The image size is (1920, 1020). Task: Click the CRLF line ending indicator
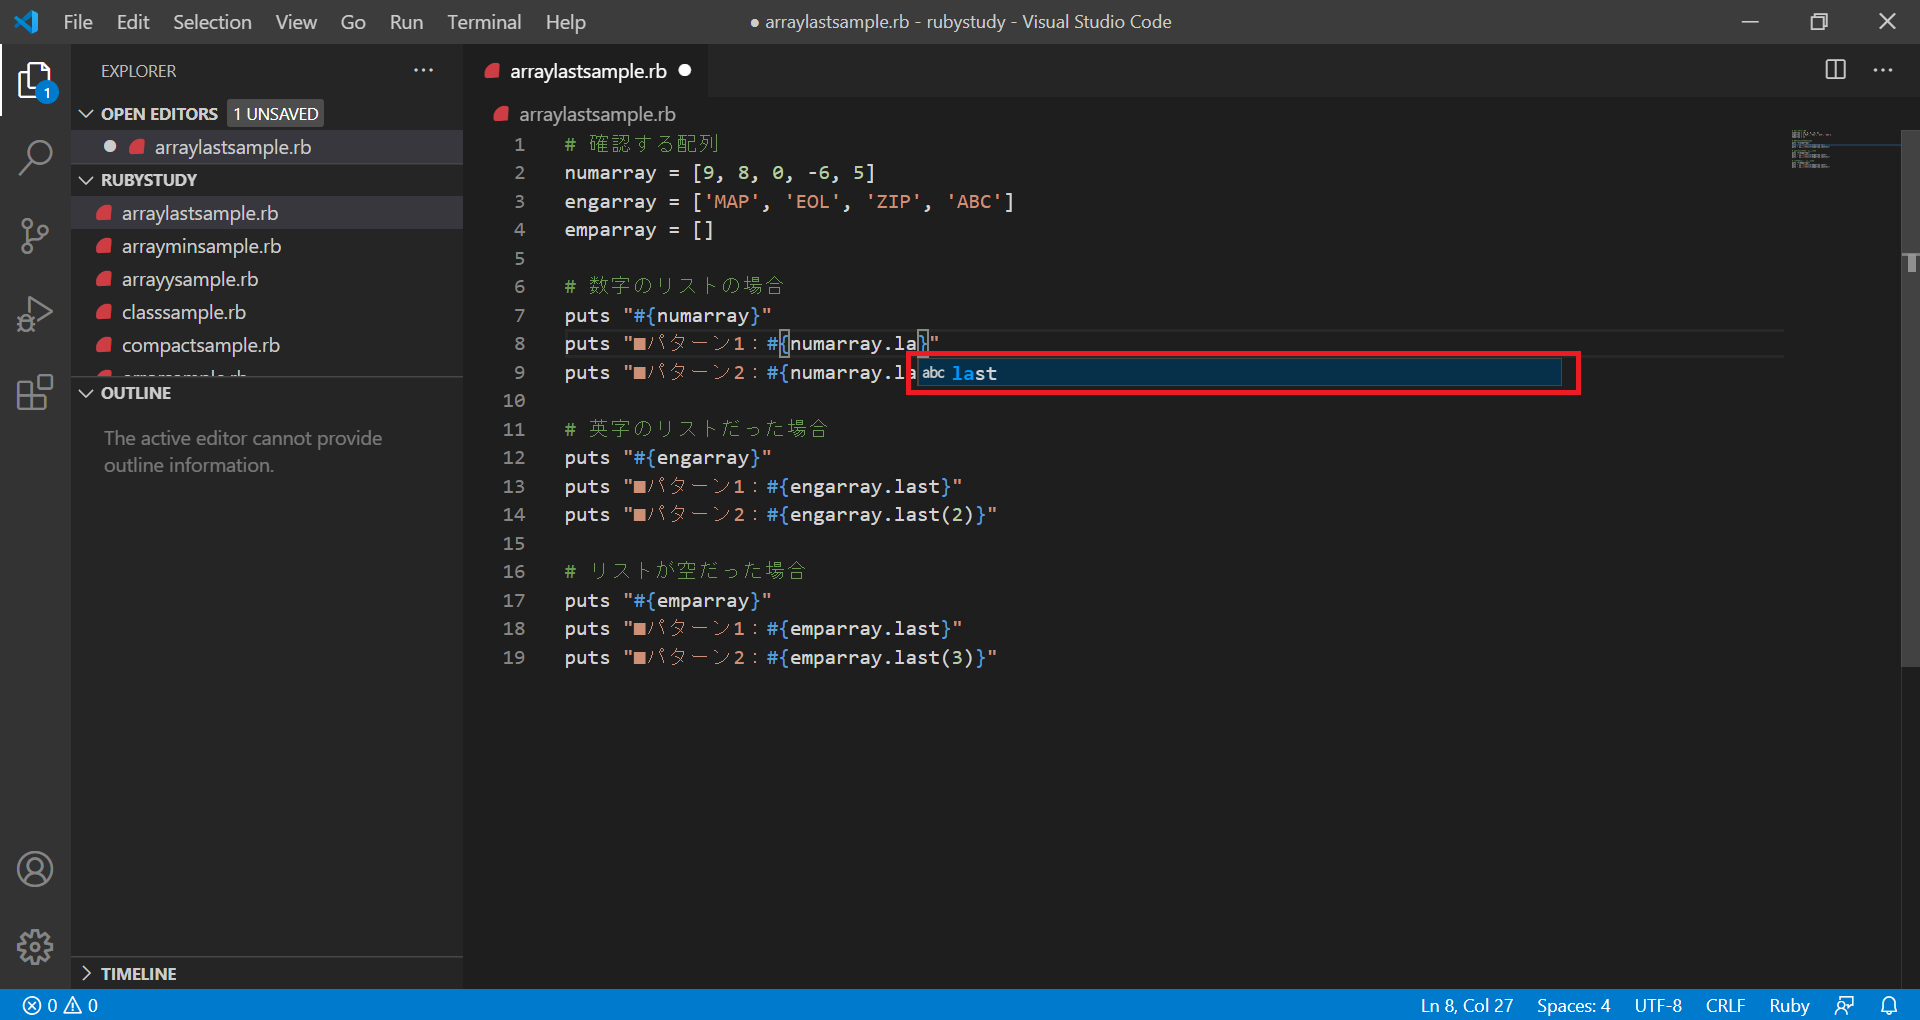[1725, 1005]
